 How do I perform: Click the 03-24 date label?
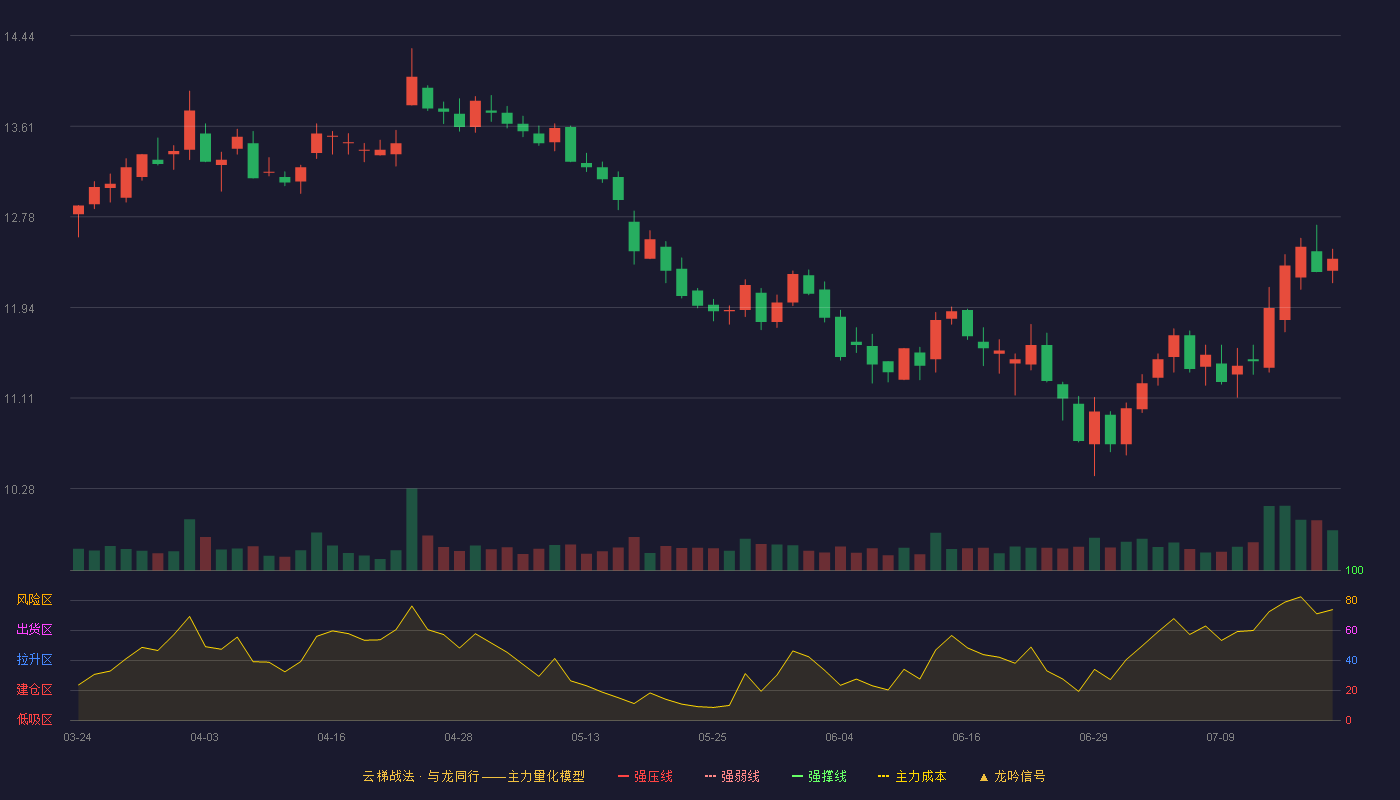[77, 737]
